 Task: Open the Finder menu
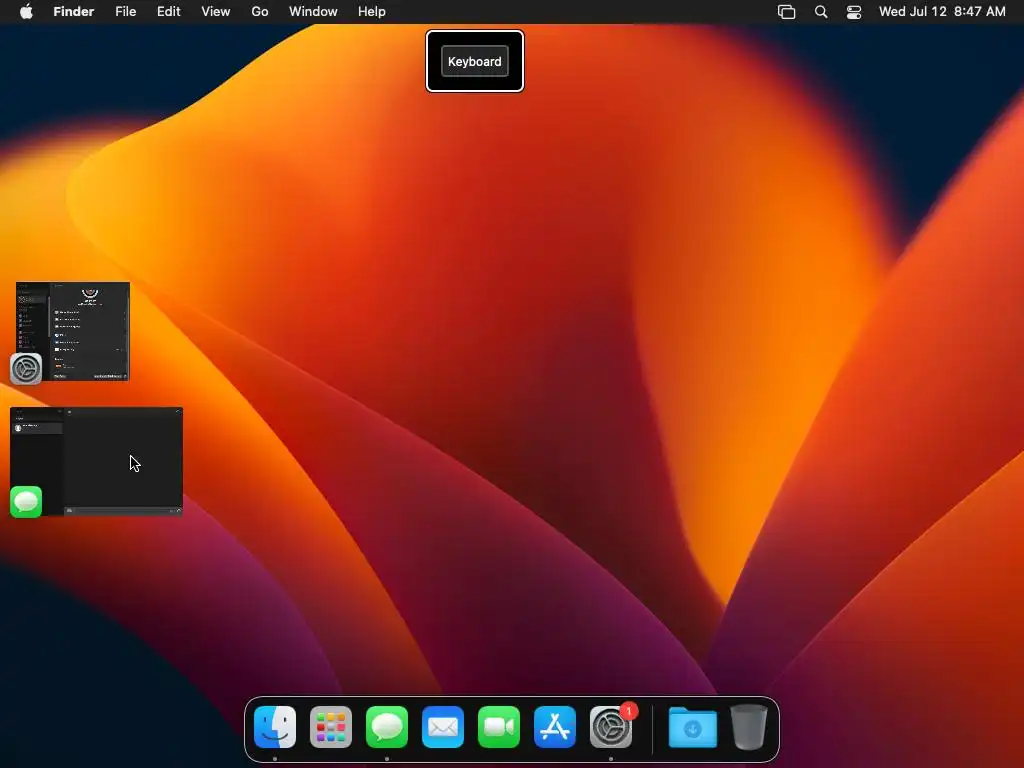(x=73, y=11)
